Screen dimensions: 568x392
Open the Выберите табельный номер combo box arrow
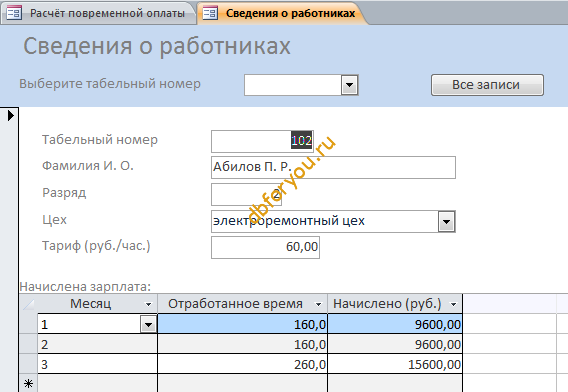pyautogui.click(x=350, y=85)
